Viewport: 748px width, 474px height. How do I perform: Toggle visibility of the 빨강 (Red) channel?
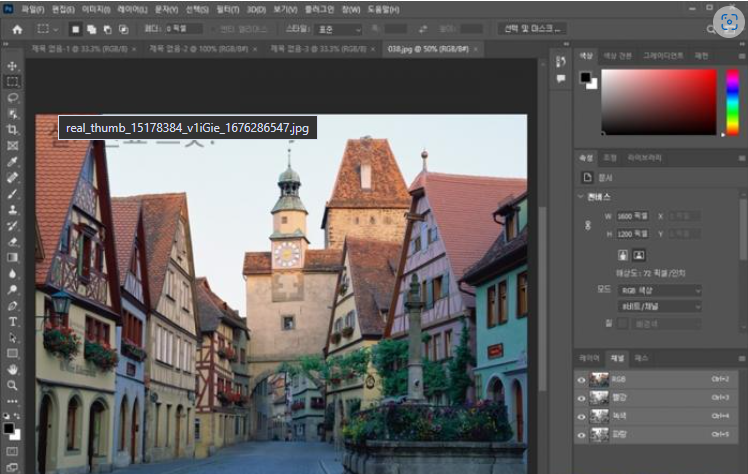(582, 397)
